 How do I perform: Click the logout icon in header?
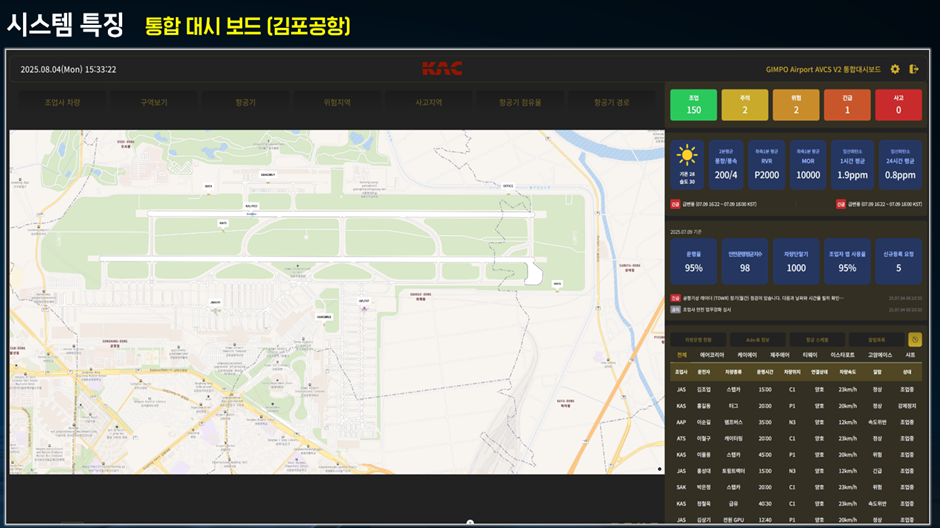913,69
